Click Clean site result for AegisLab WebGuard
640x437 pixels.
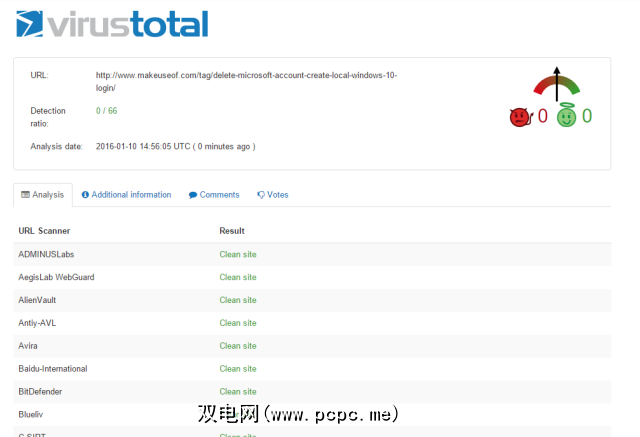[238, 277]
